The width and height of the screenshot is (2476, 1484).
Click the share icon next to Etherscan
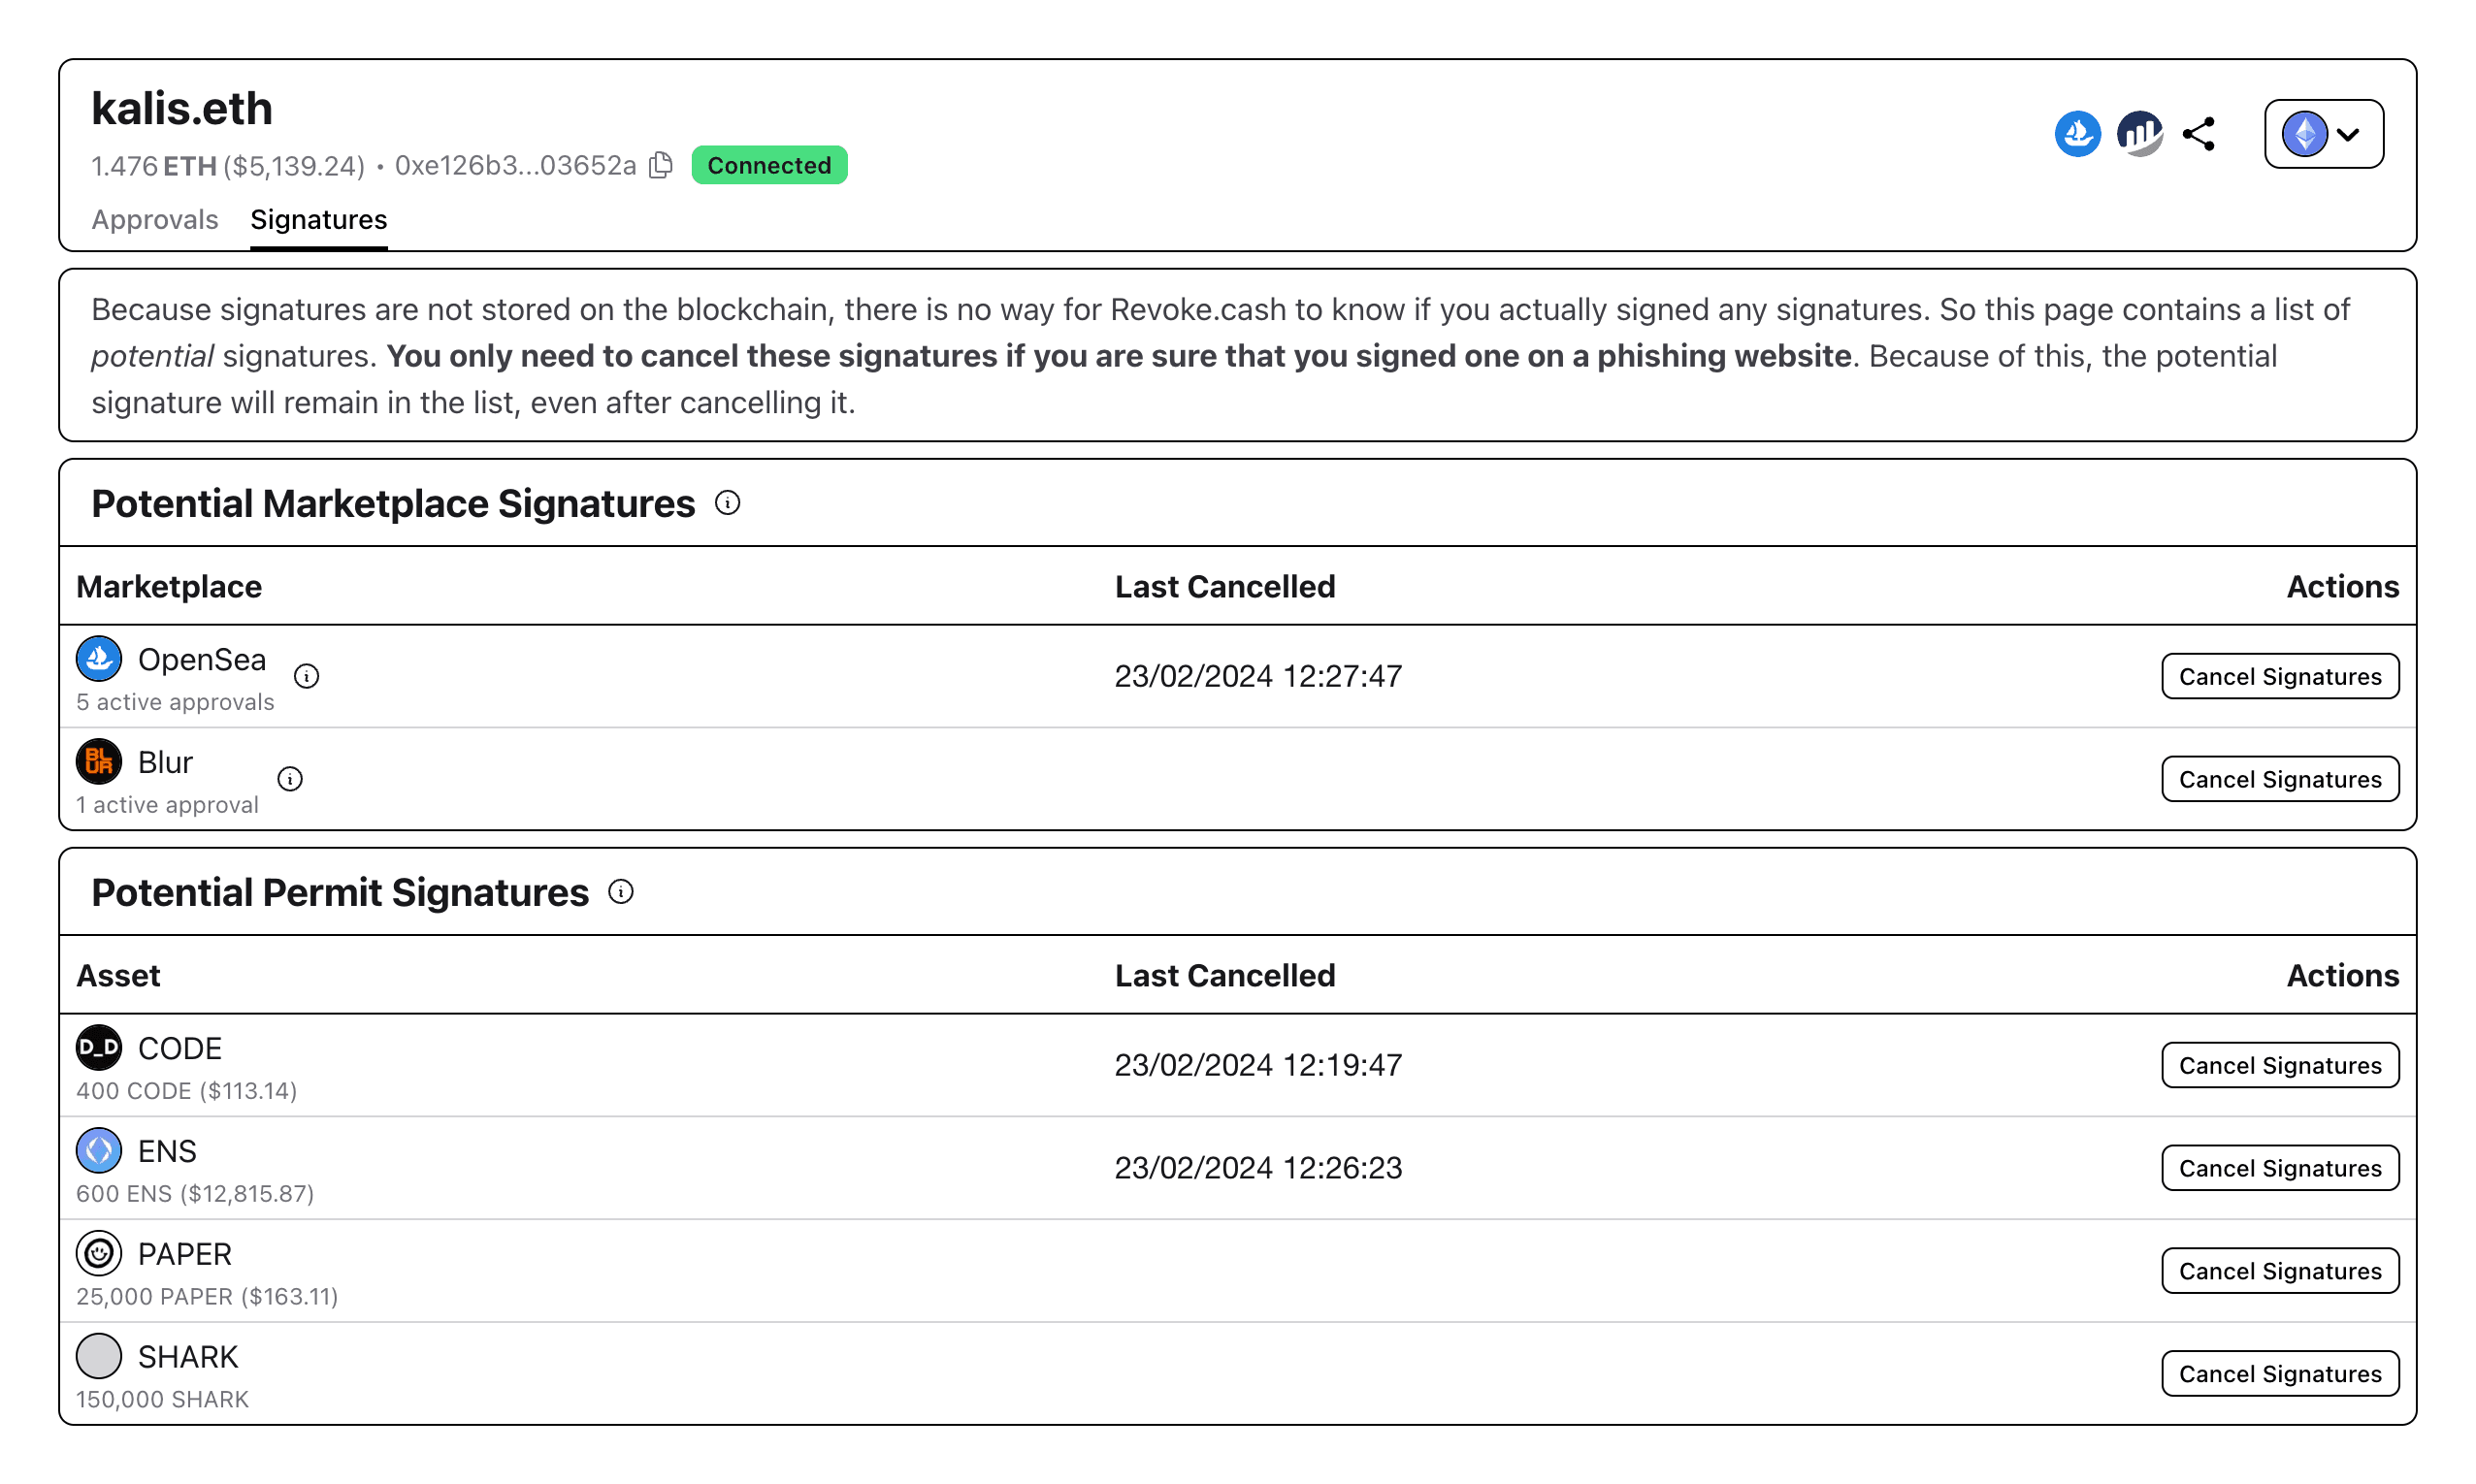(x=2201, y=133)
